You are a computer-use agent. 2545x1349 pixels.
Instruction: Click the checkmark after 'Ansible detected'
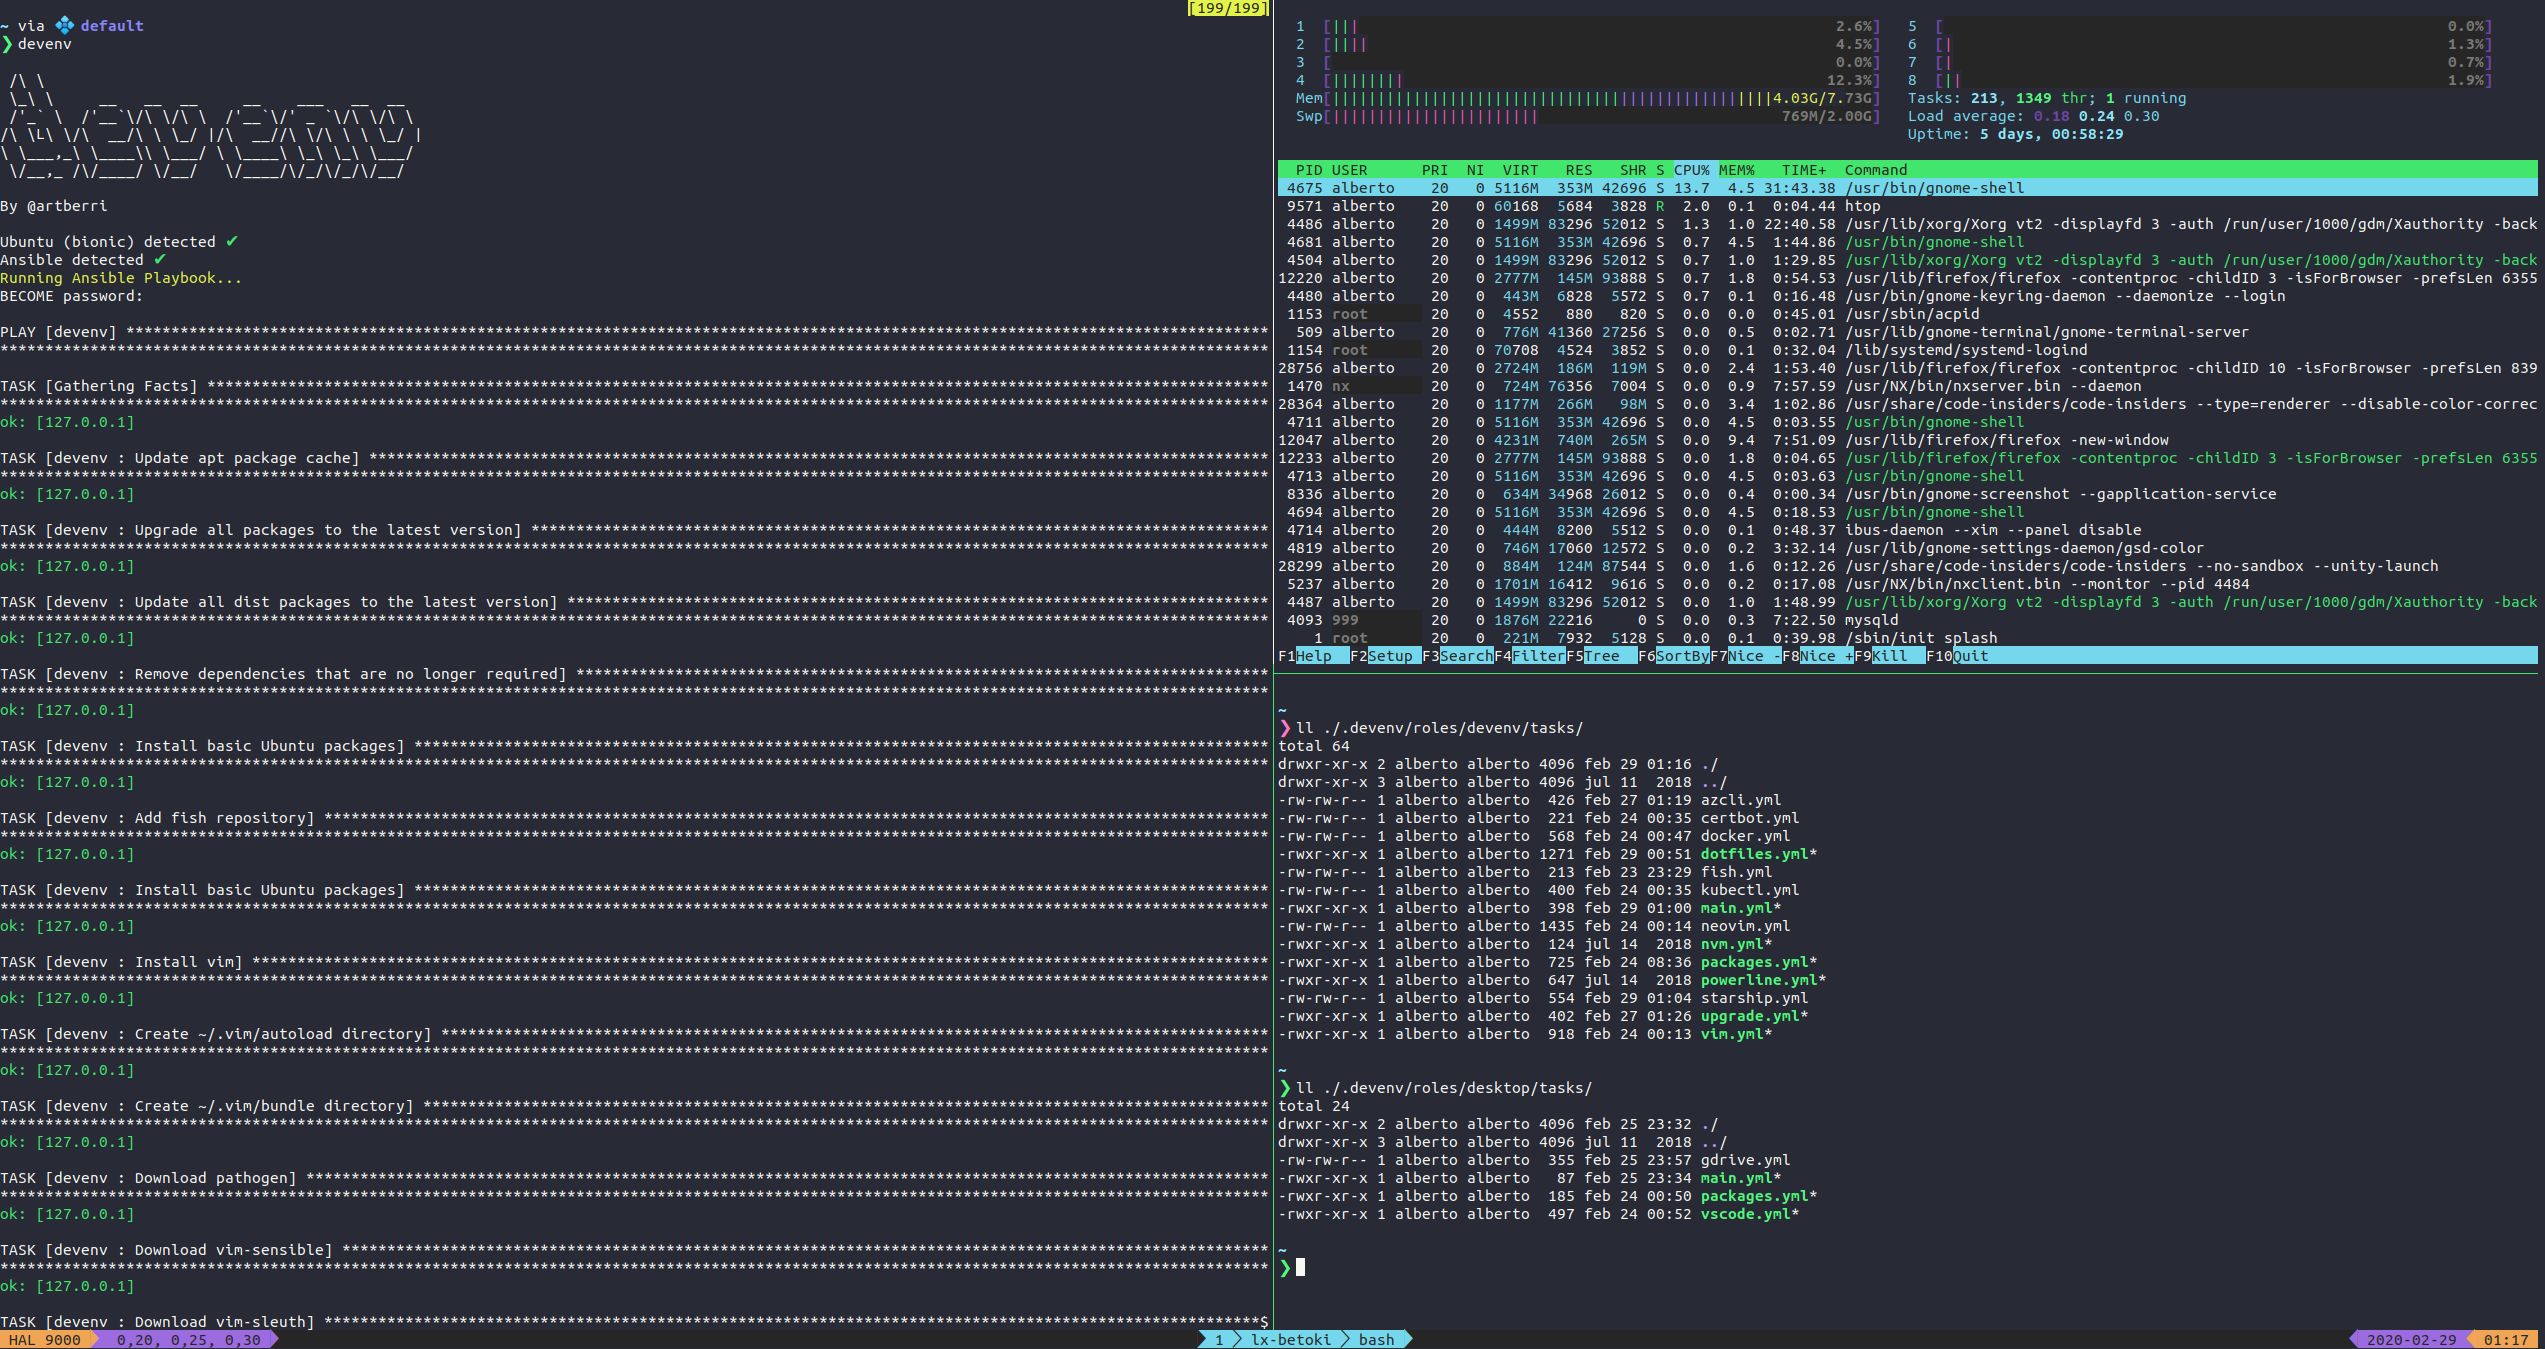159,259
